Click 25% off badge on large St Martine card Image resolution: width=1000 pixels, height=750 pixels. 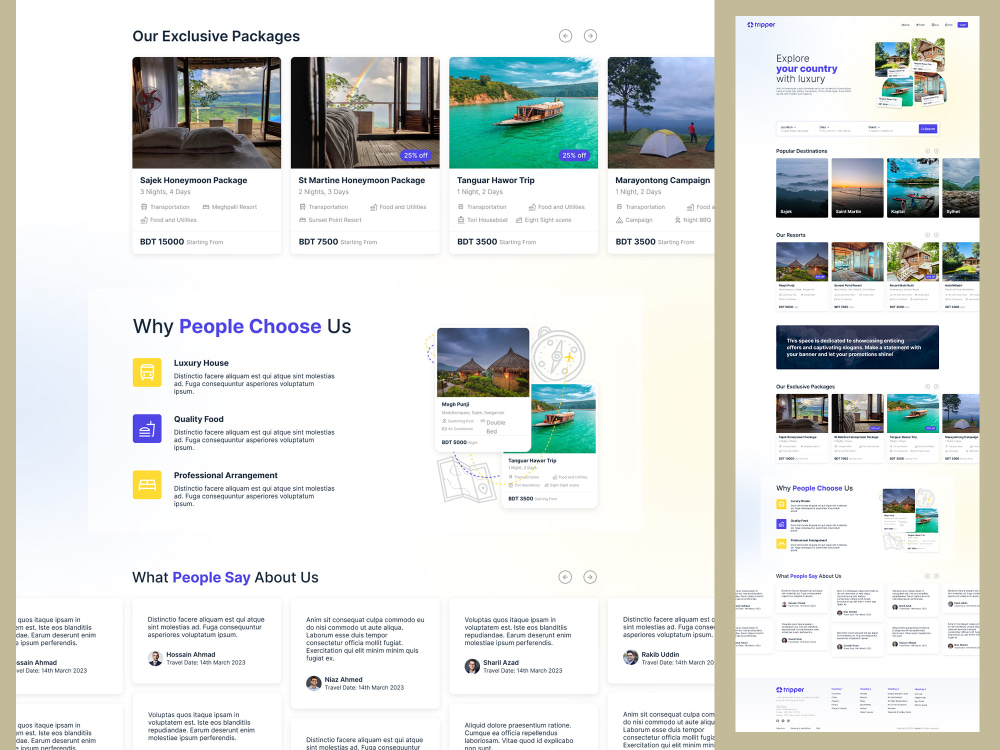point(416,155)
